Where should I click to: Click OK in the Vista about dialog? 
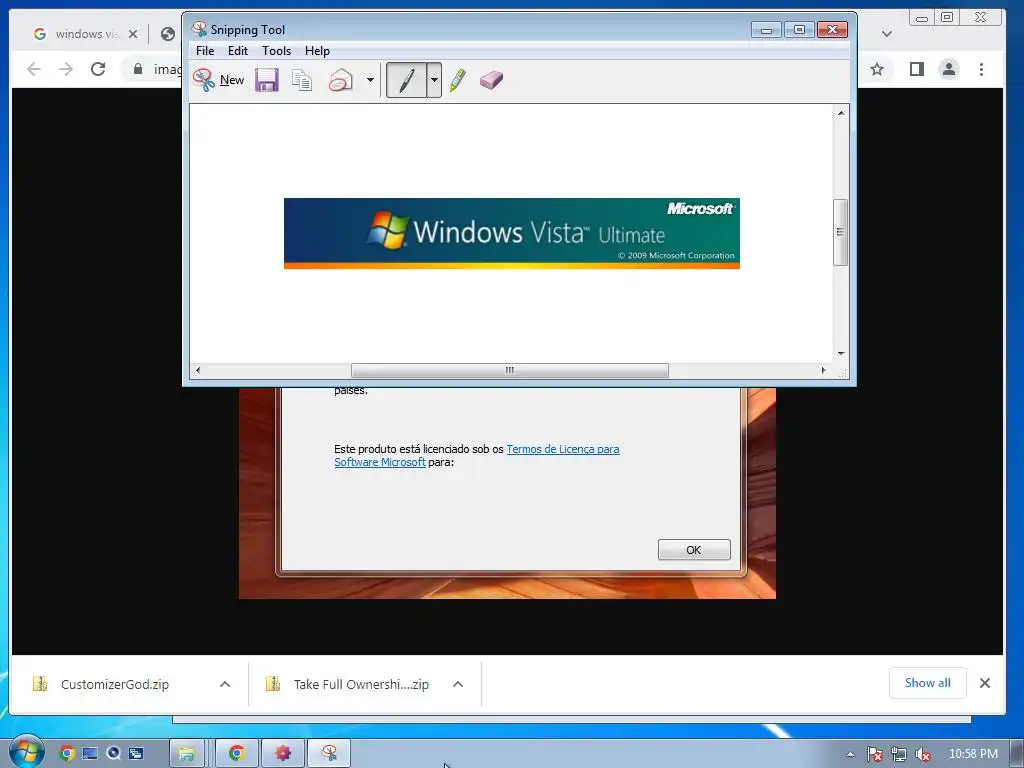point(694,550)
